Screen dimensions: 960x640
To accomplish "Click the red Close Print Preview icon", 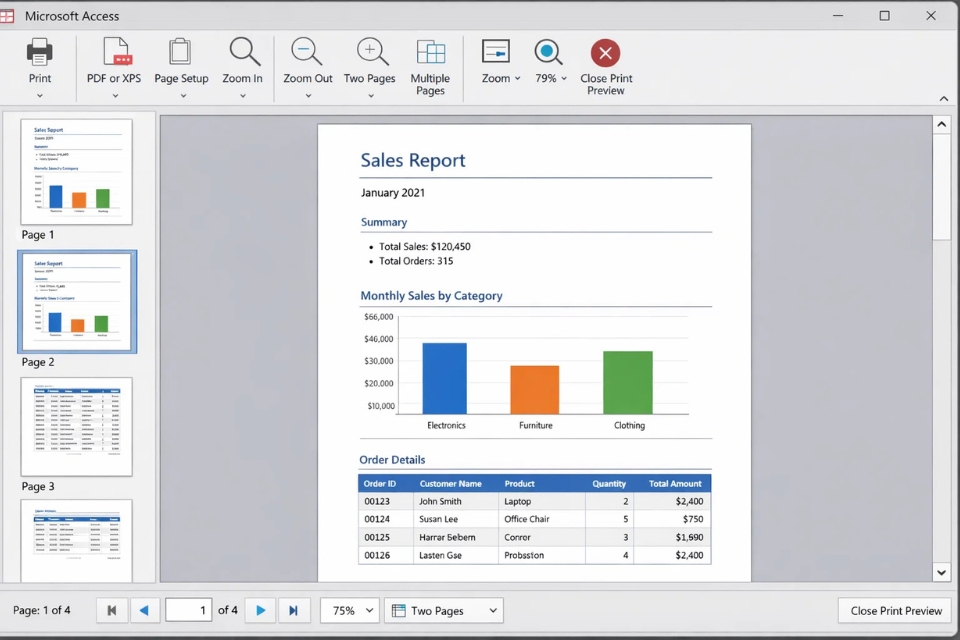I will point(605,53).
